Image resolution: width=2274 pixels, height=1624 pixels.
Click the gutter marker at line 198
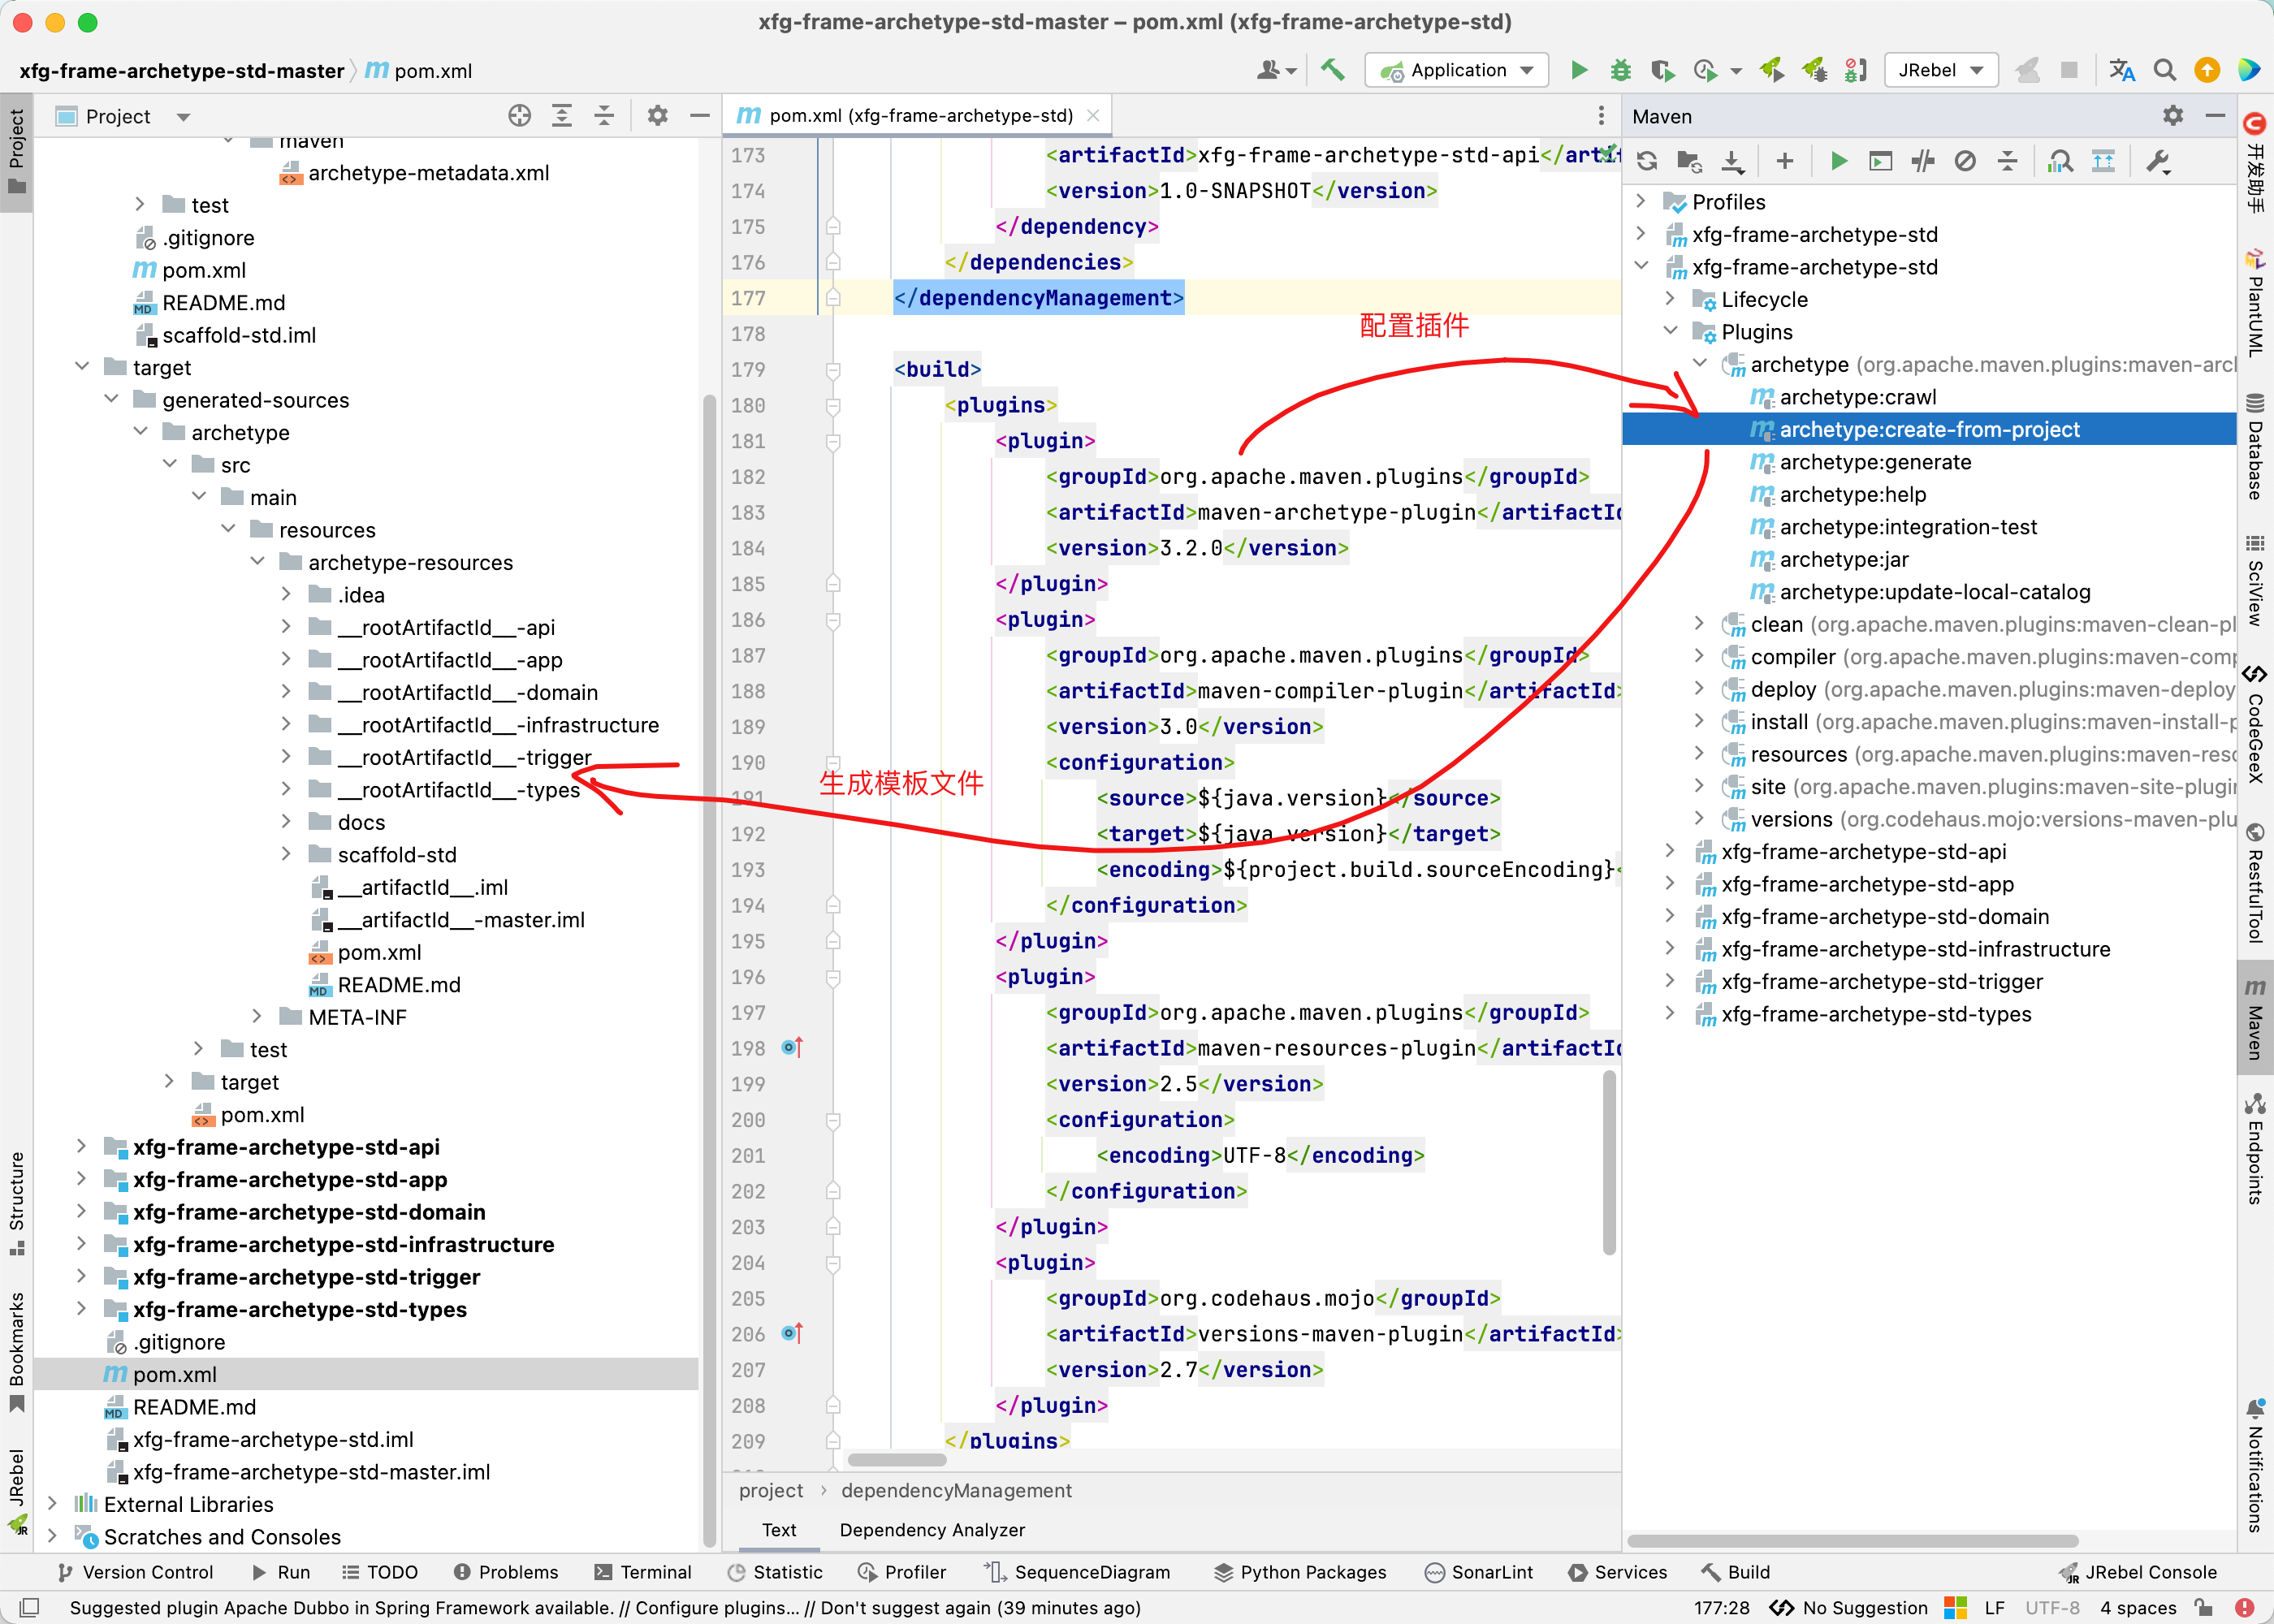coord(792,1047)
